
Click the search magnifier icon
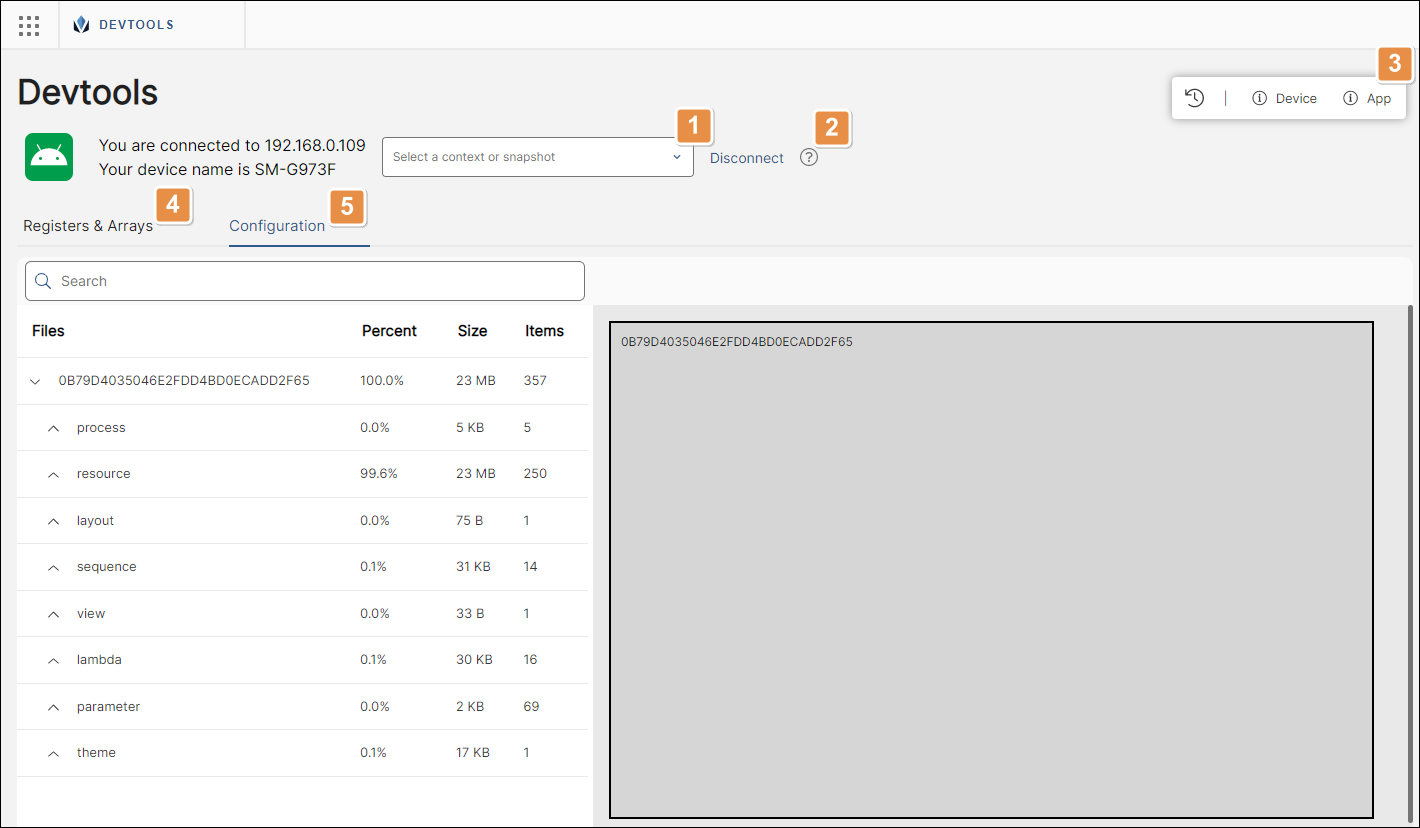click(x=43, y=281)
